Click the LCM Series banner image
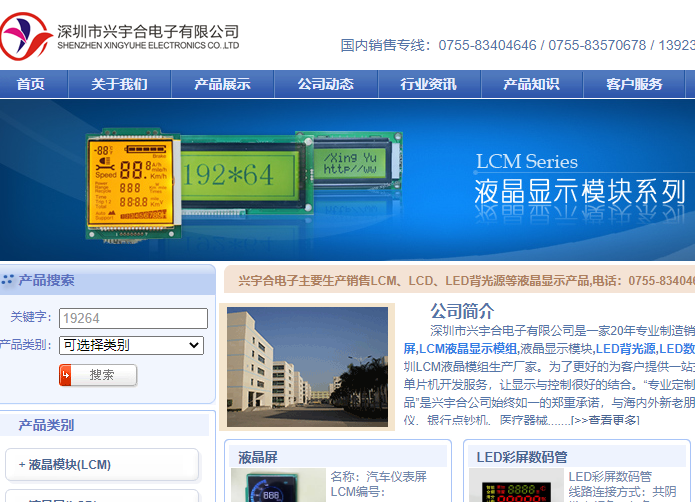 [x=348, y=179]
